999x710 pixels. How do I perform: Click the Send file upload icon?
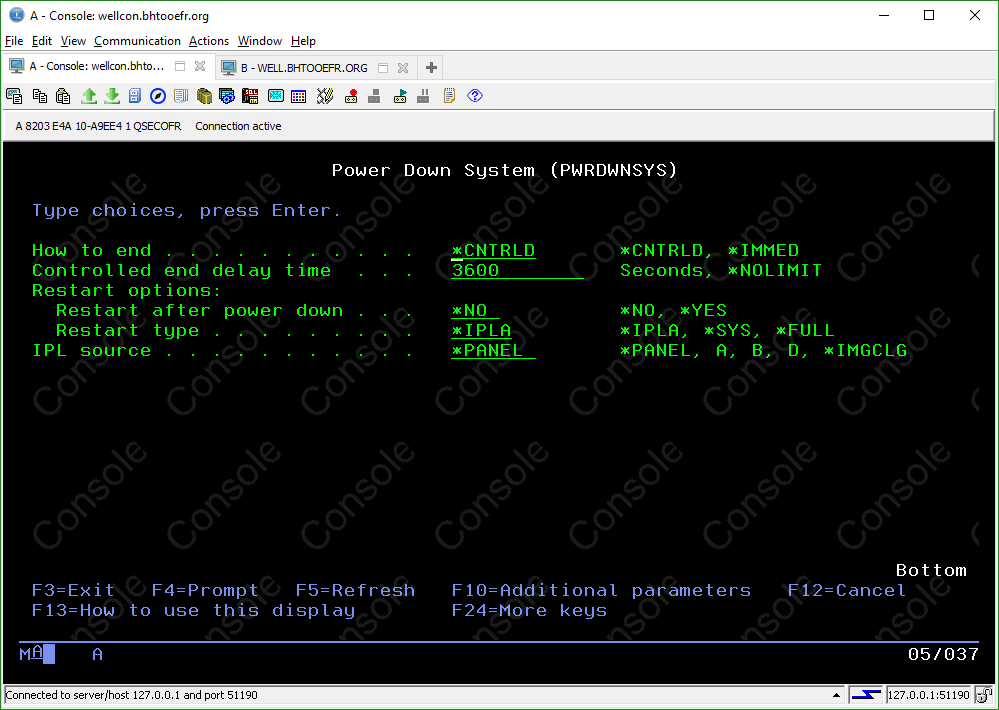tap(88, 96)
